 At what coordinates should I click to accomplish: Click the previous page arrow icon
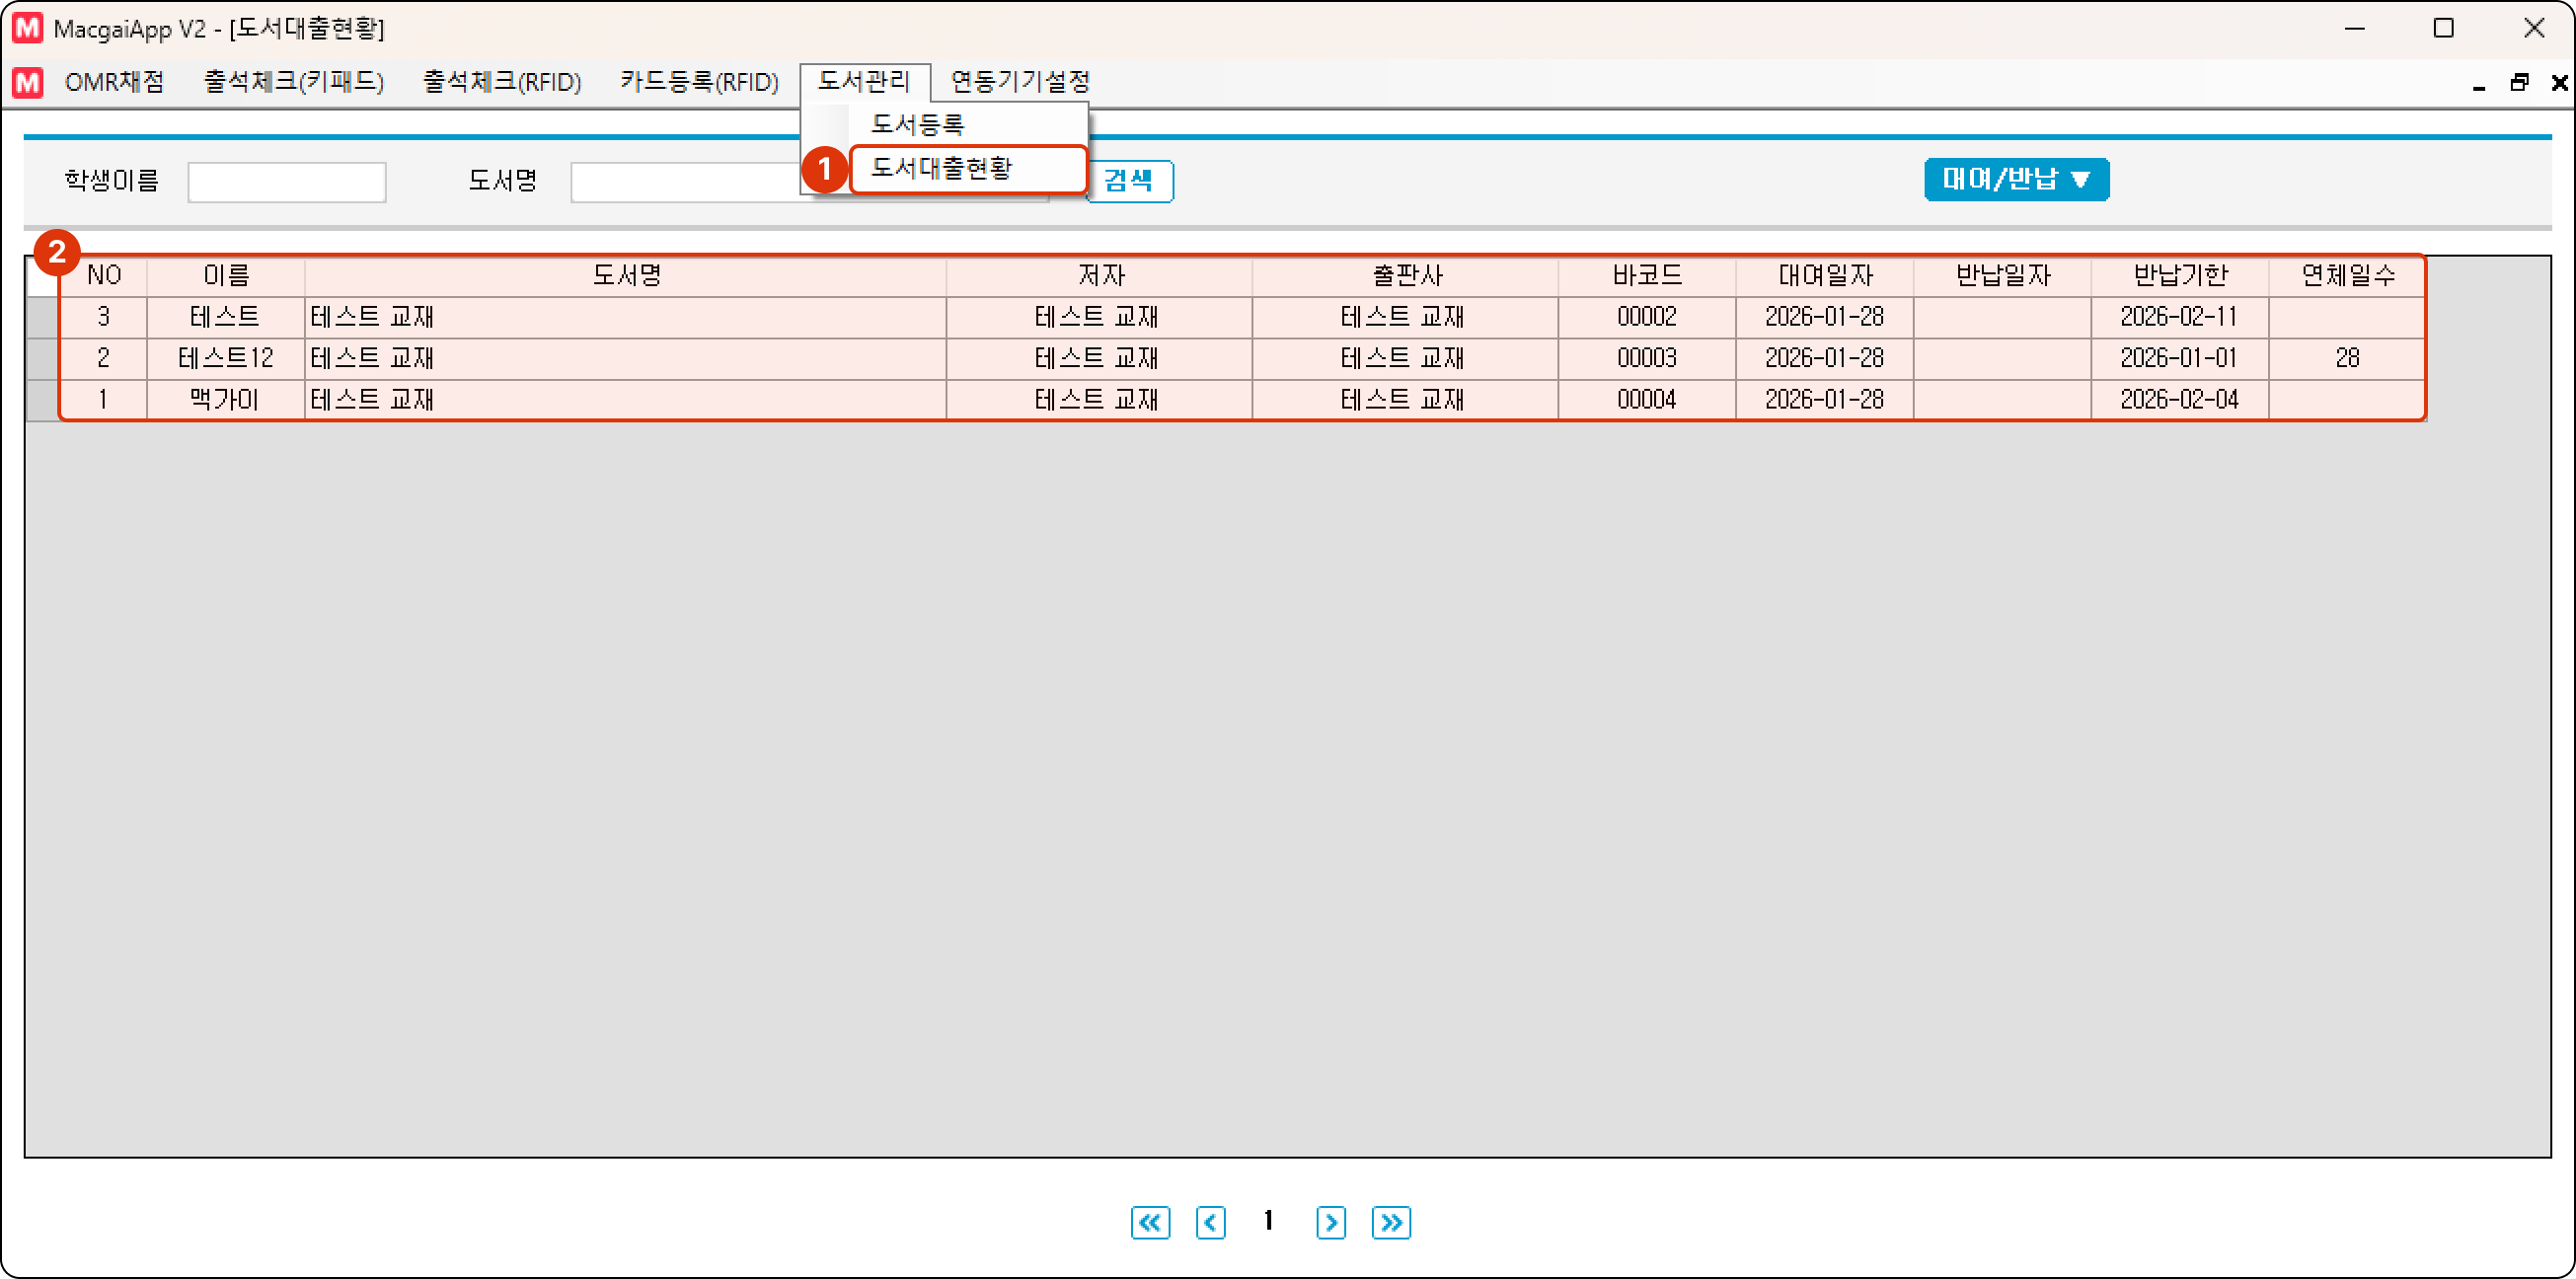pyautogui.click(x=1210, y=1222)
